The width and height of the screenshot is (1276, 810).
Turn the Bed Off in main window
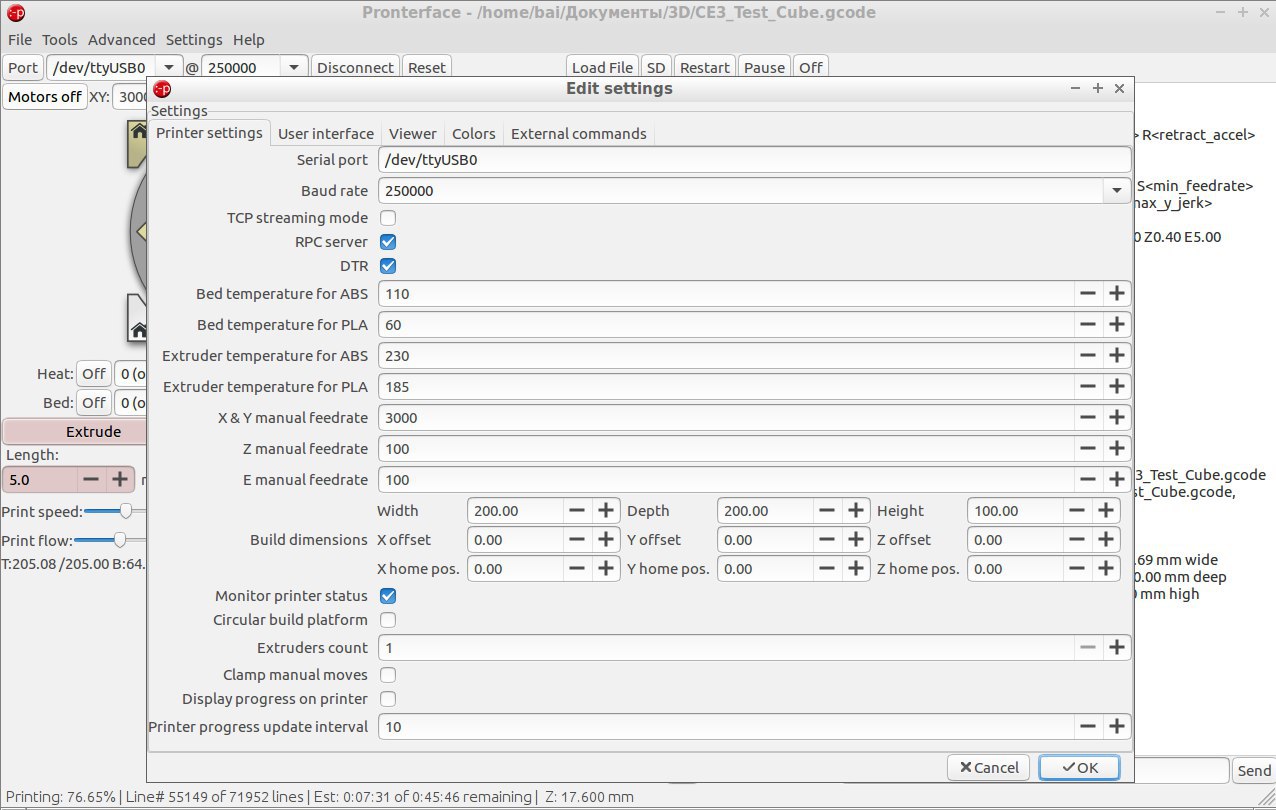point(94,403)
